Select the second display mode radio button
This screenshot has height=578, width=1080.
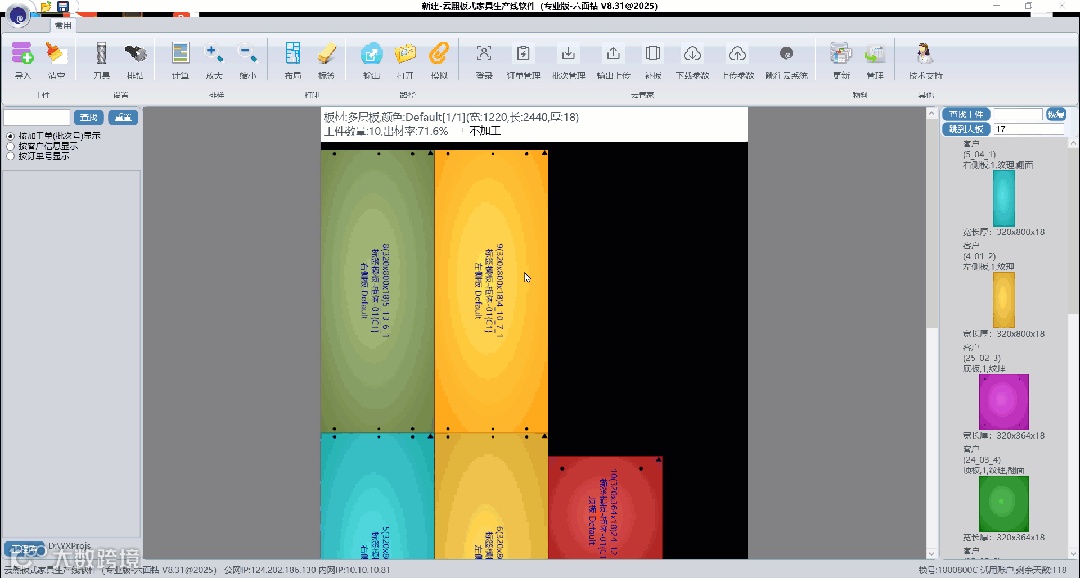coord(11,146)
